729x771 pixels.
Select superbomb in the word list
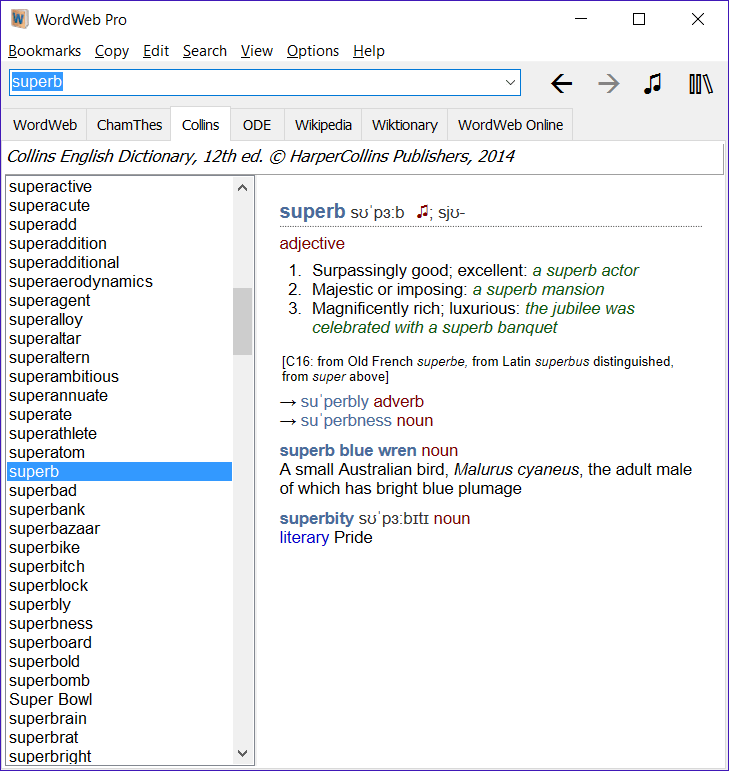click(x=119, y=681)
